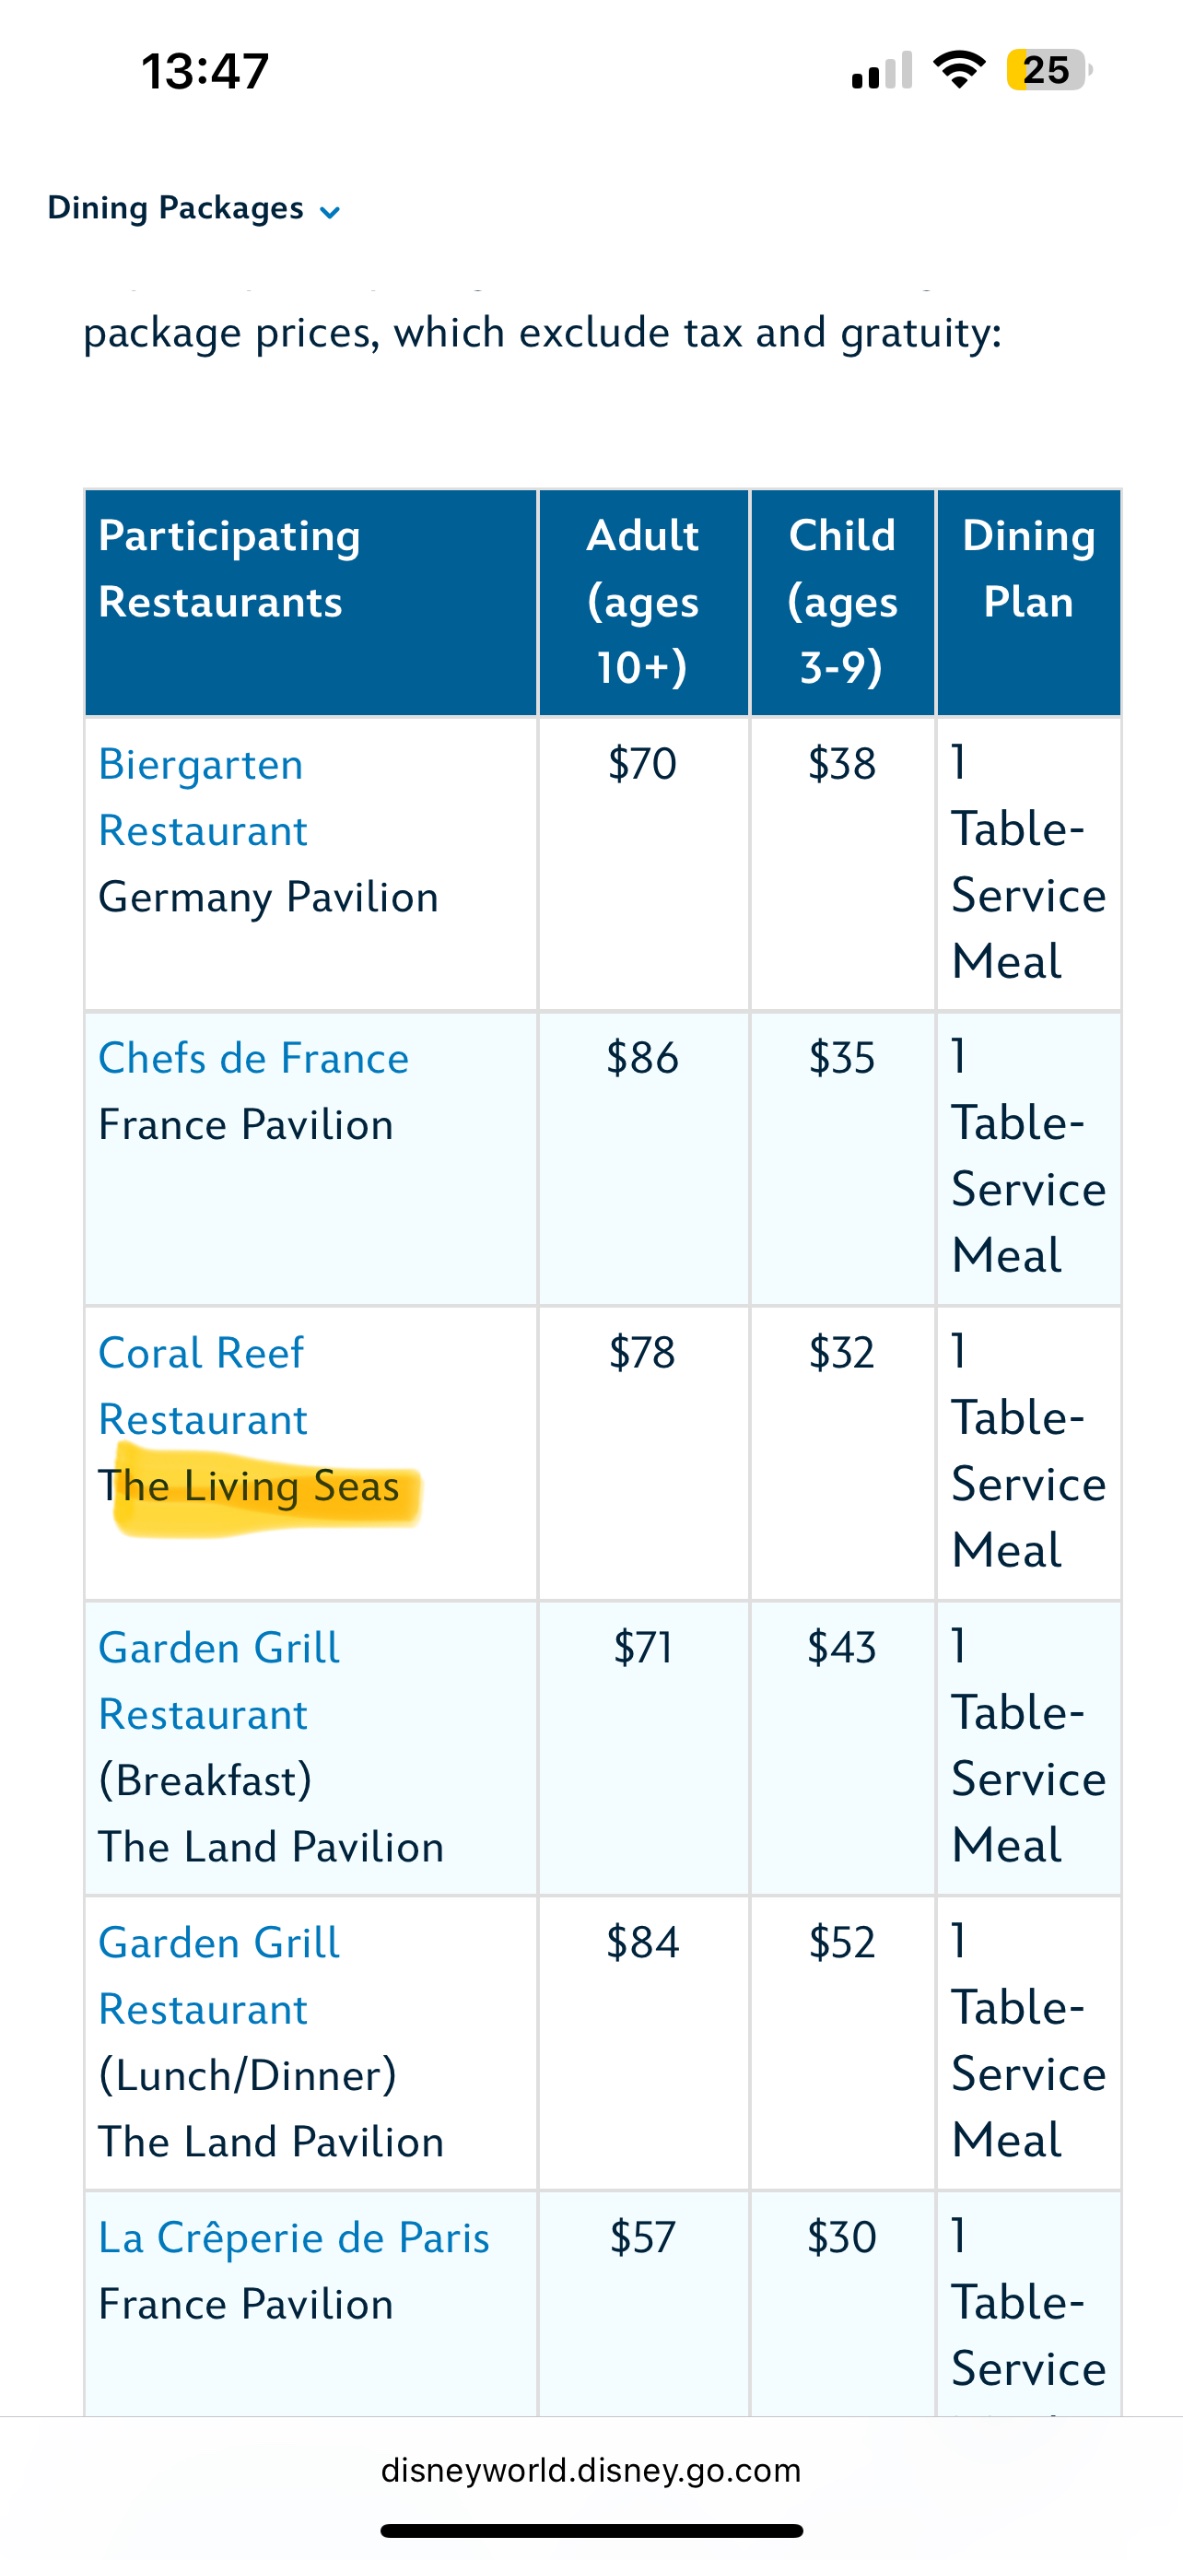Open Garden Grill Restaurant above (Breakfast)
Image resolution: width=1183 pixels, height=2560 pixels.
point(219,1680)
